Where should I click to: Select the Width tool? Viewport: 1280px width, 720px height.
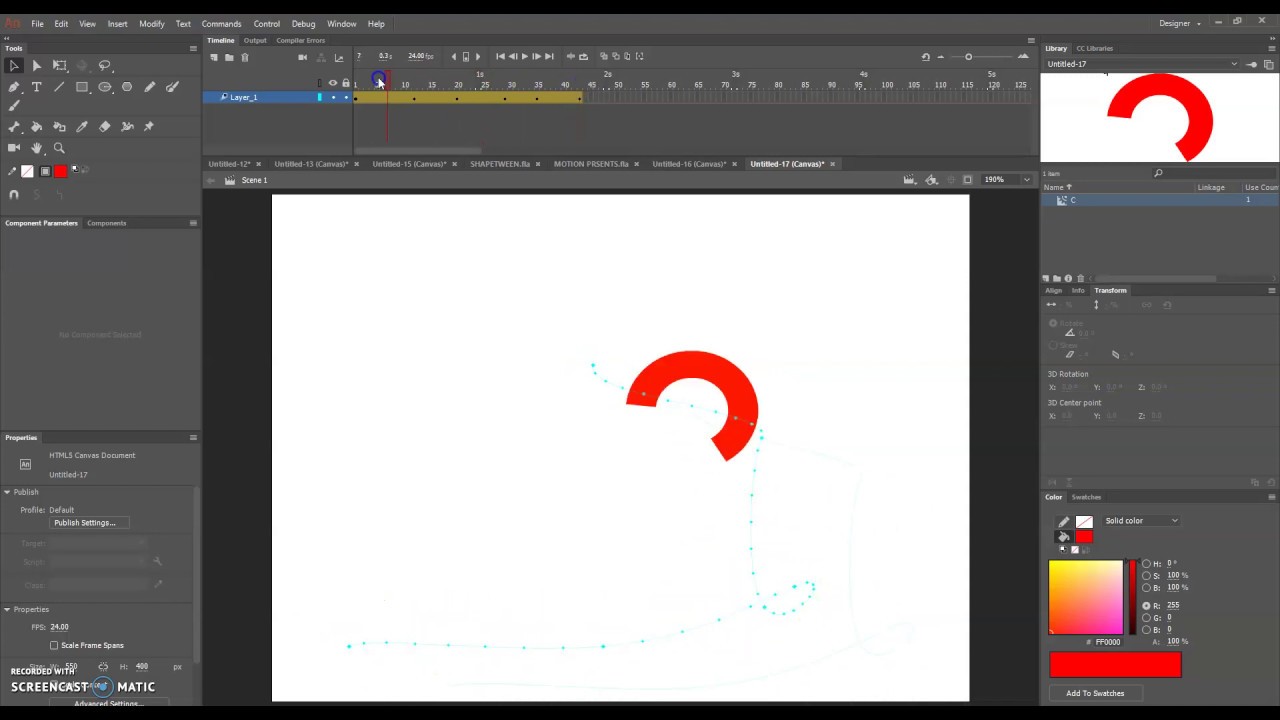[x=127, y=127]
